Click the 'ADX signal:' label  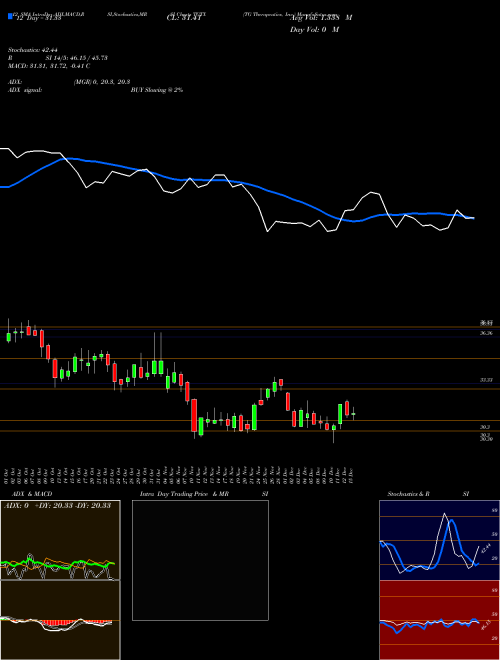[x=25, y=90]
